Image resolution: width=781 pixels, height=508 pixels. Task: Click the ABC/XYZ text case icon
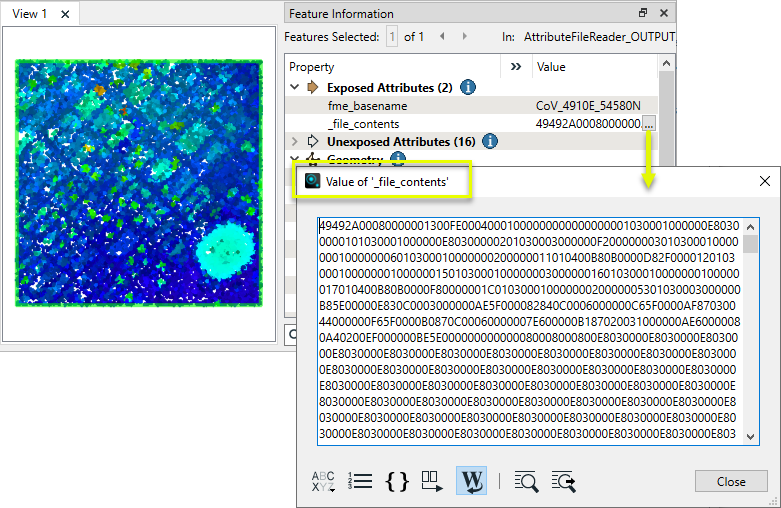pos(324,481)
